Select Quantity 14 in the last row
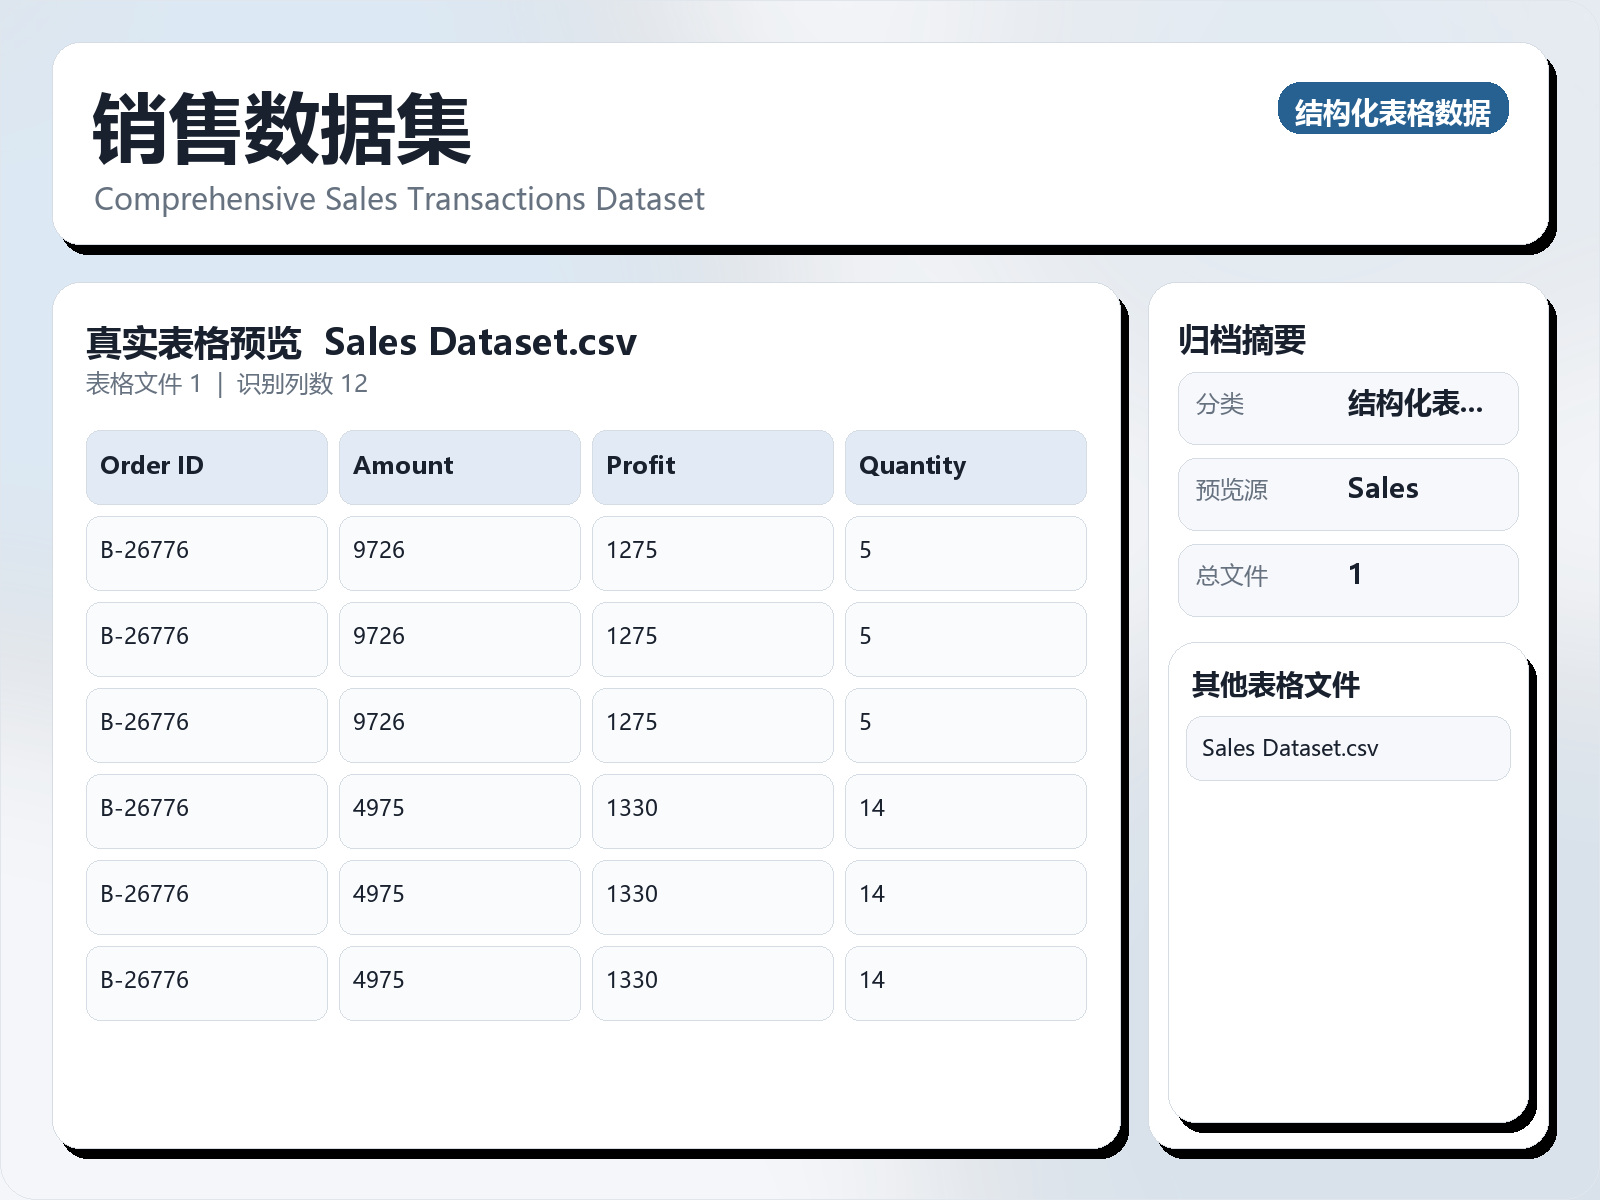The image size is (1600, 1200). tap(965, 982)
